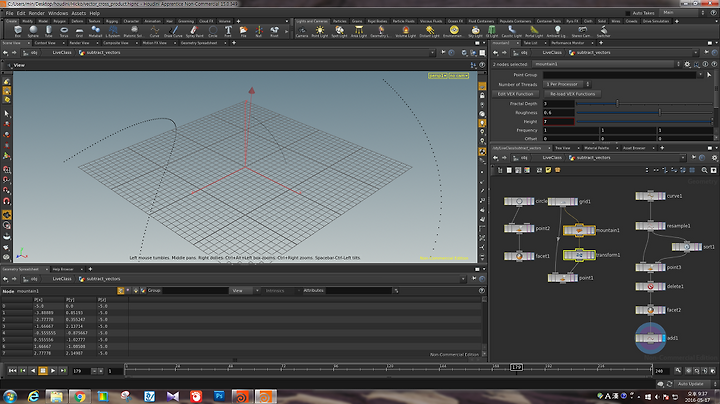Select the Tube shelf tool
This screenshot has height=404, width=720.
pos(49,31)
